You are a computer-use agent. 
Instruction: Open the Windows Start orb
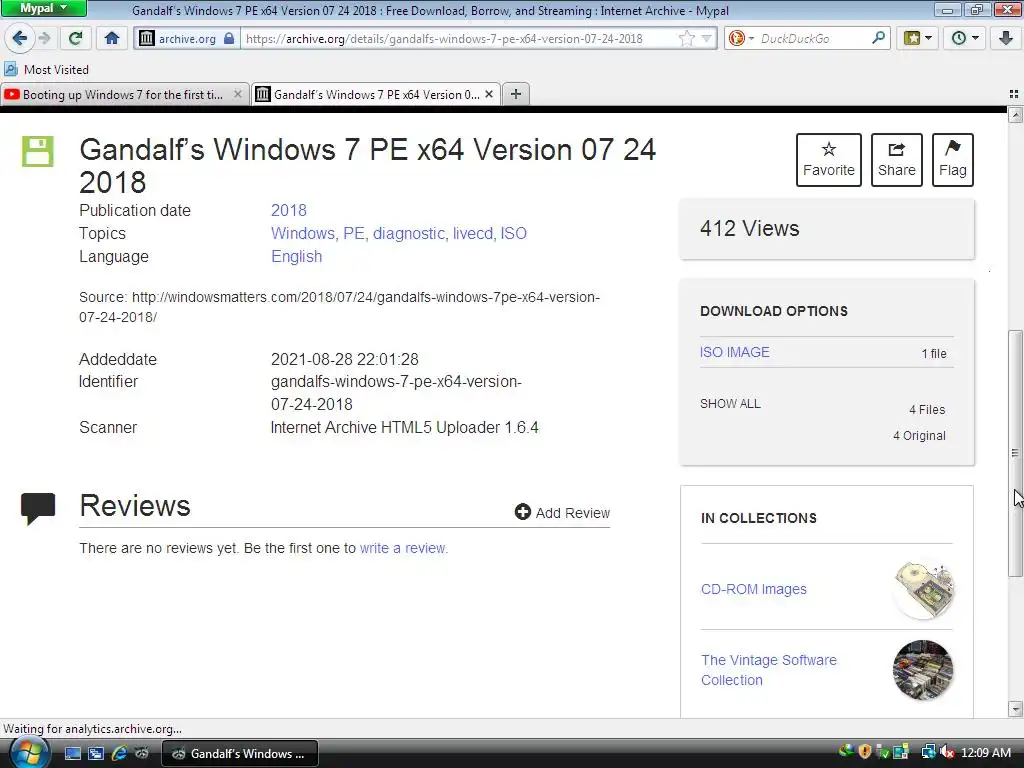point(28,752)
